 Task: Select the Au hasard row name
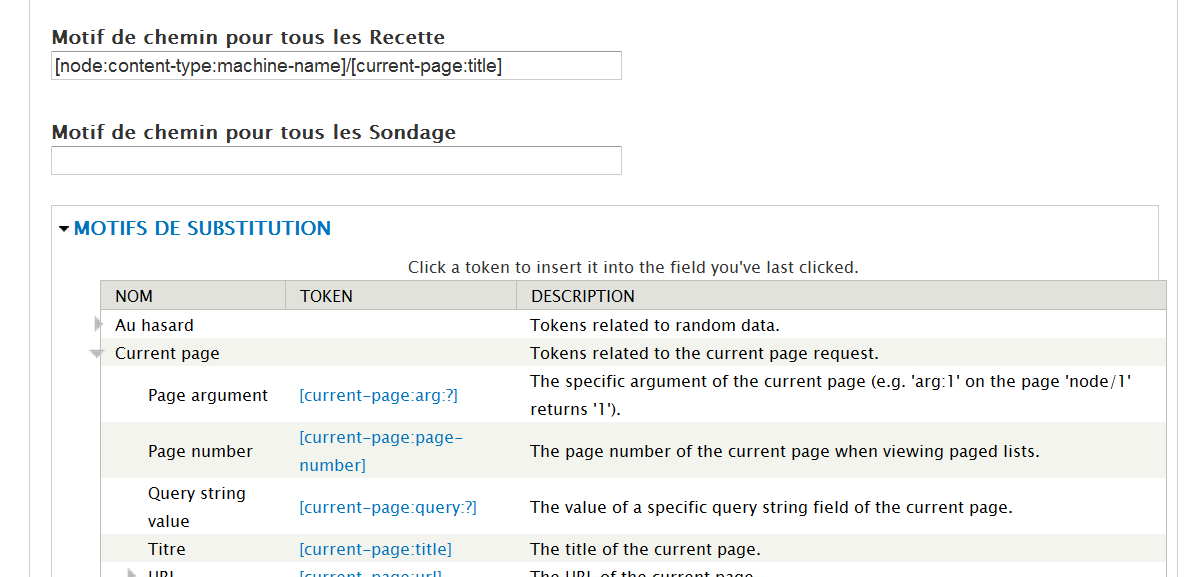pyautogui.click(x=154, y=325)
